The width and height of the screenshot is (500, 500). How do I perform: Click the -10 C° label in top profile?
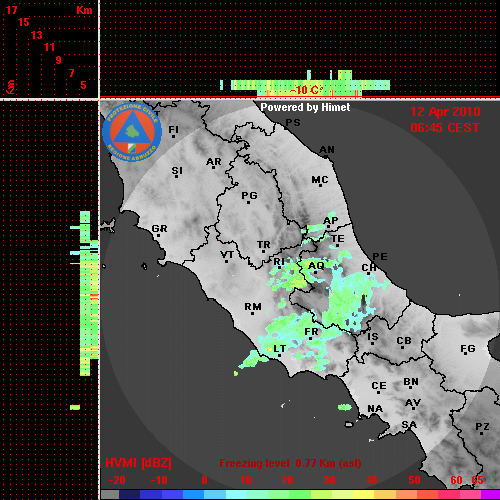point(307,90)
